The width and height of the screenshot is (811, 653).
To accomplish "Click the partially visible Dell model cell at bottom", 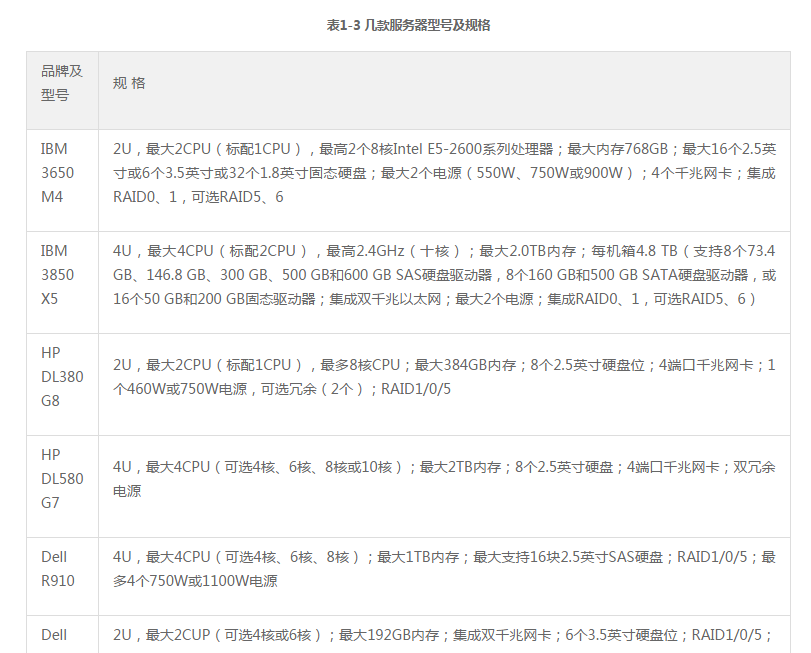I will click(x=63, y=634).
